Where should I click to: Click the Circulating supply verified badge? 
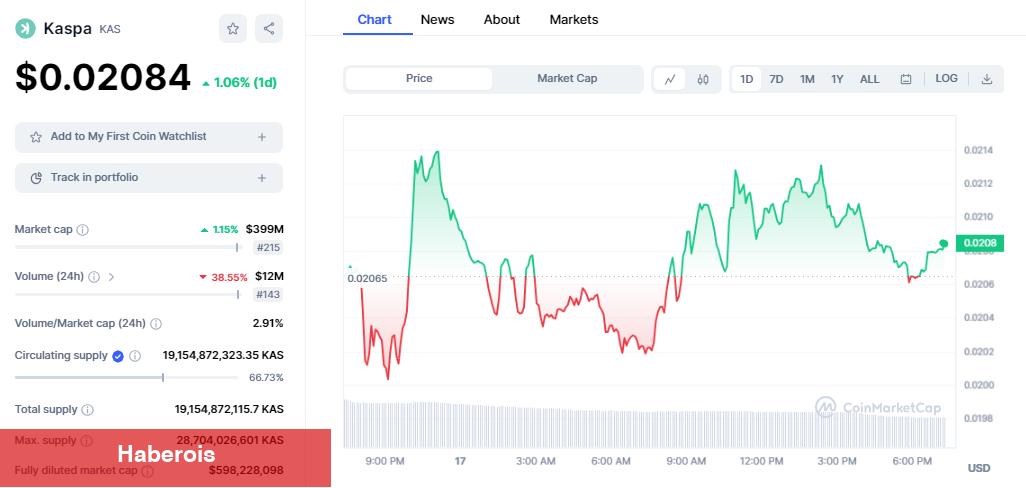[x=118, y=356]
